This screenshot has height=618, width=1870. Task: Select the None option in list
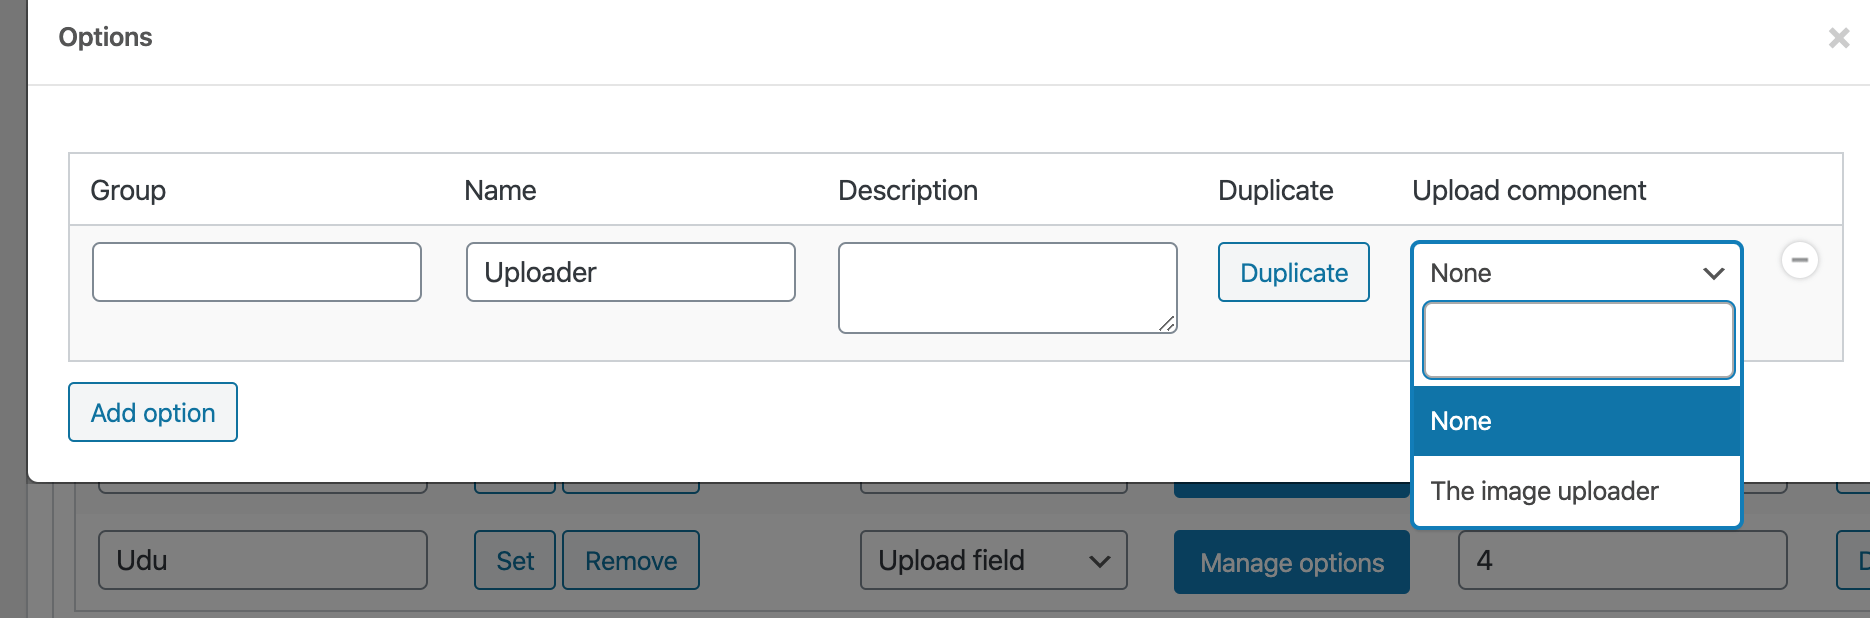pyautogui.click(x=1577, y=421)
